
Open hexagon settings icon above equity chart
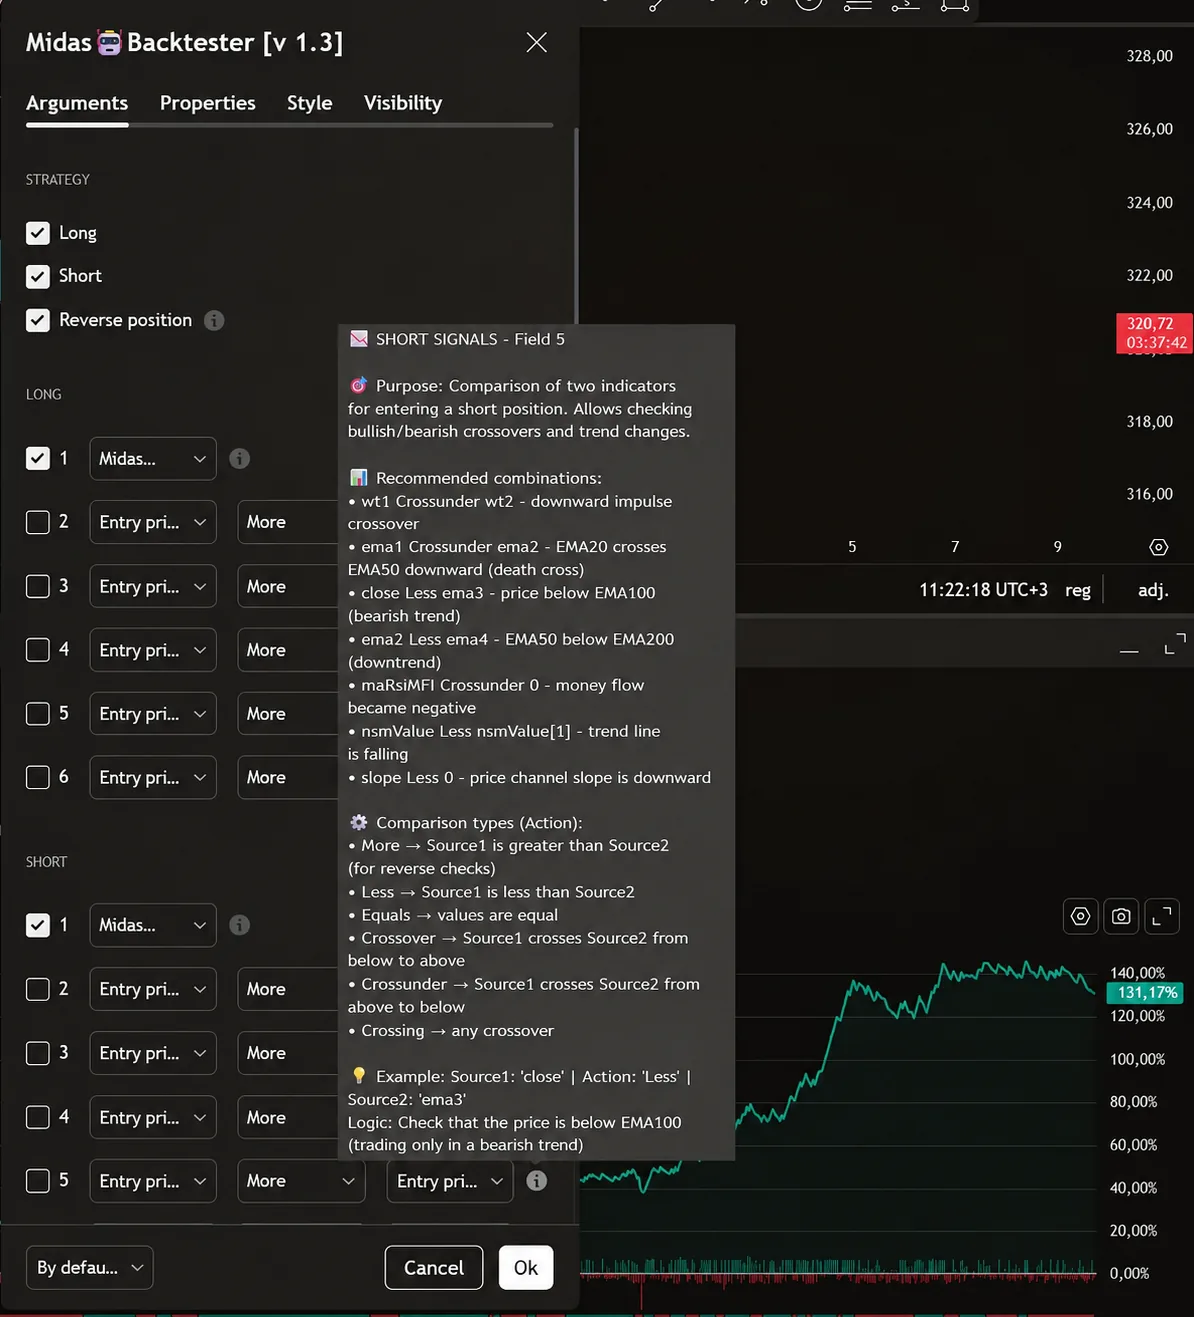point(1080,916)
